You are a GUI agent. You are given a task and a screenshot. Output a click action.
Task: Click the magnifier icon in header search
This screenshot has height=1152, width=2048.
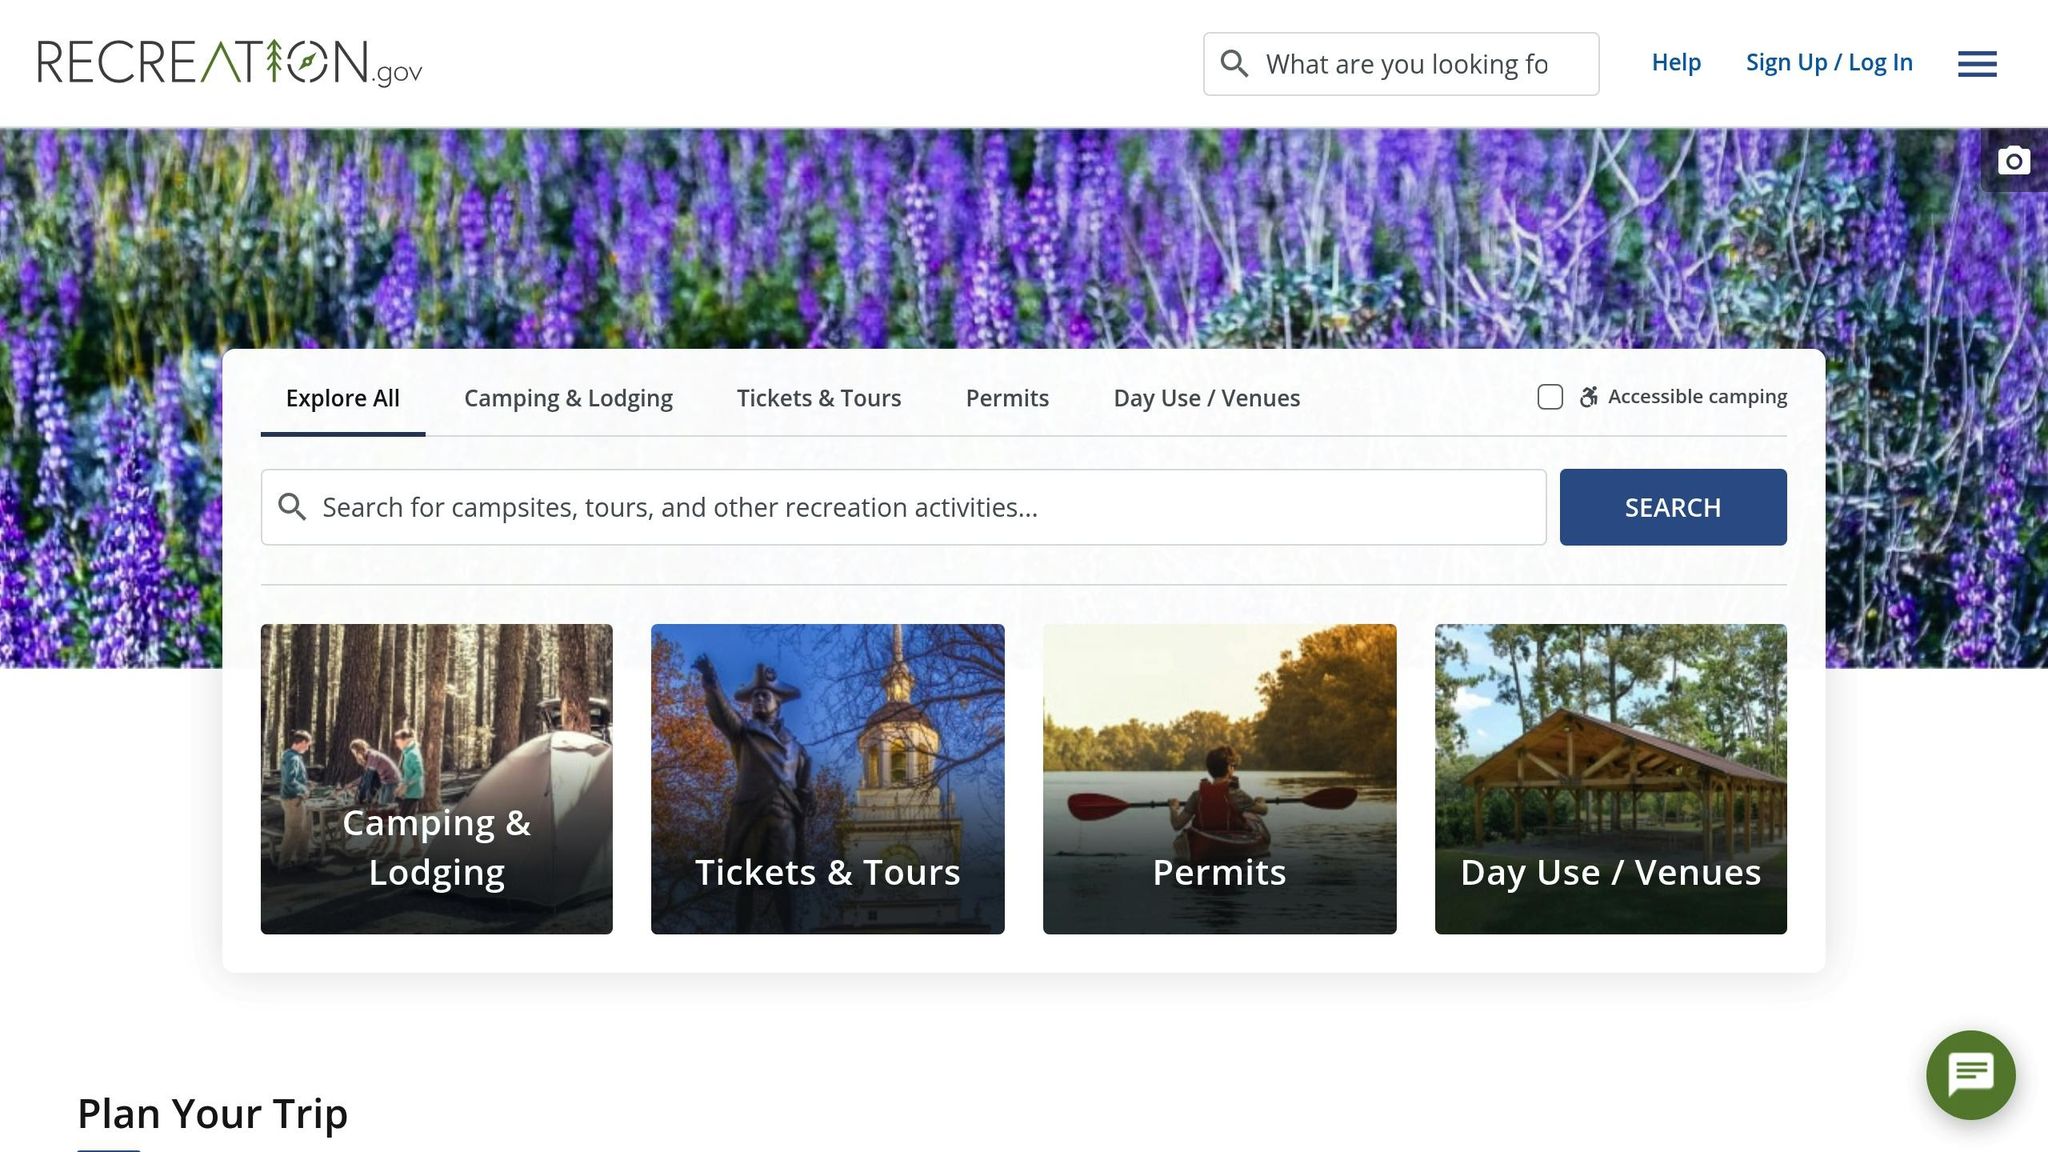coord(1234,64)
